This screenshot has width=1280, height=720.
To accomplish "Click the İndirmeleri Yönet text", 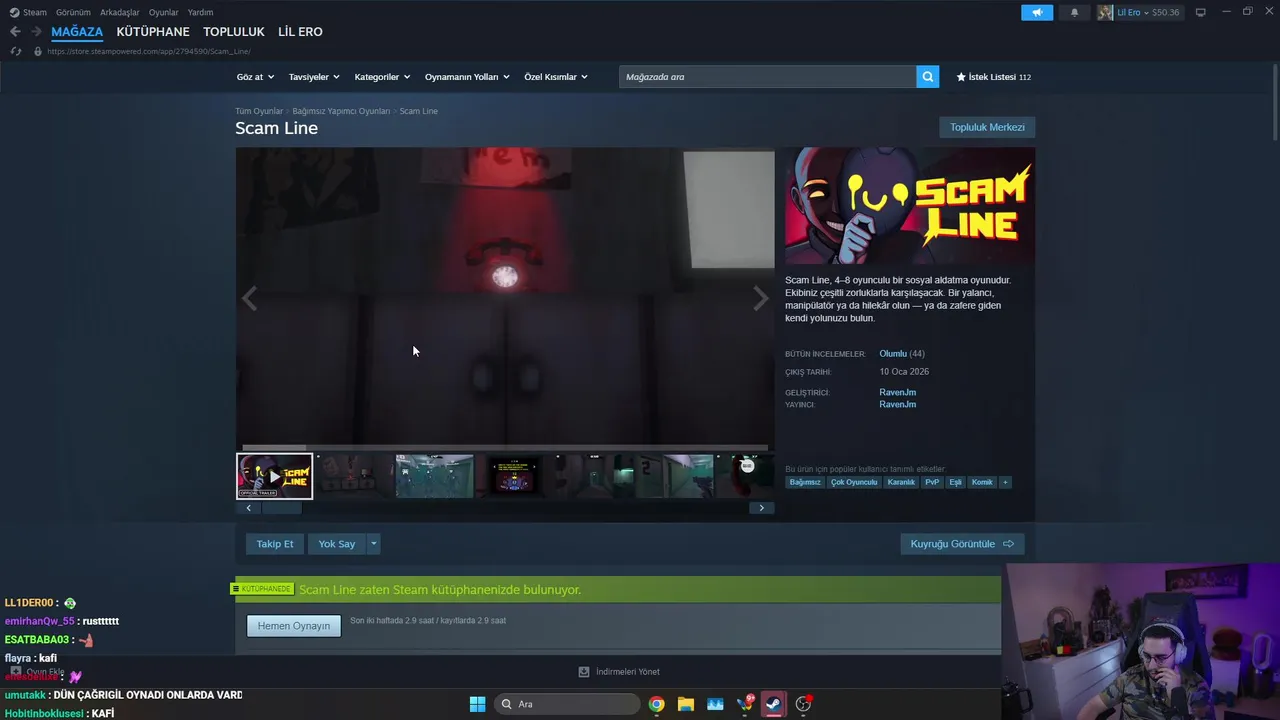I will click(628, 672).
